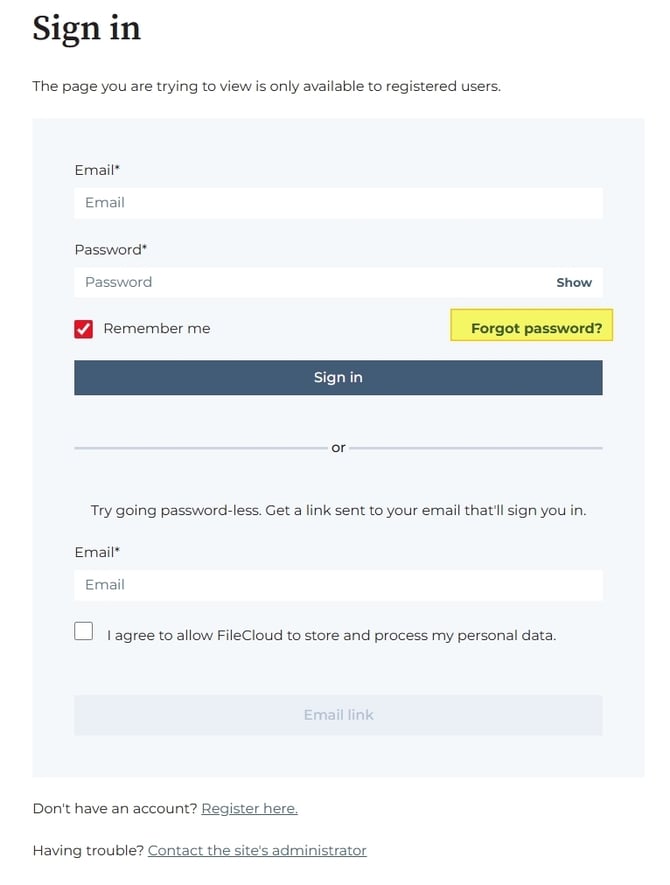Click the Email link button
The image size is (670, 885).
tap(337, 715)
